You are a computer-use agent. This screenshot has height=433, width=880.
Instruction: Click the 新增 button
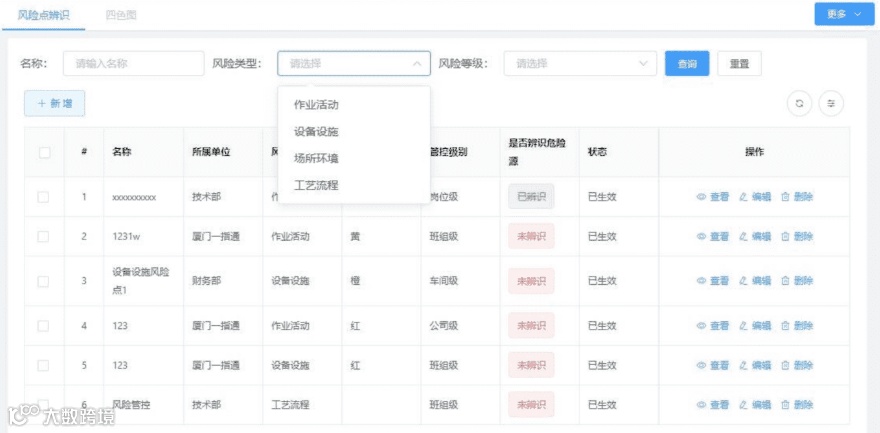pos(54,104)
